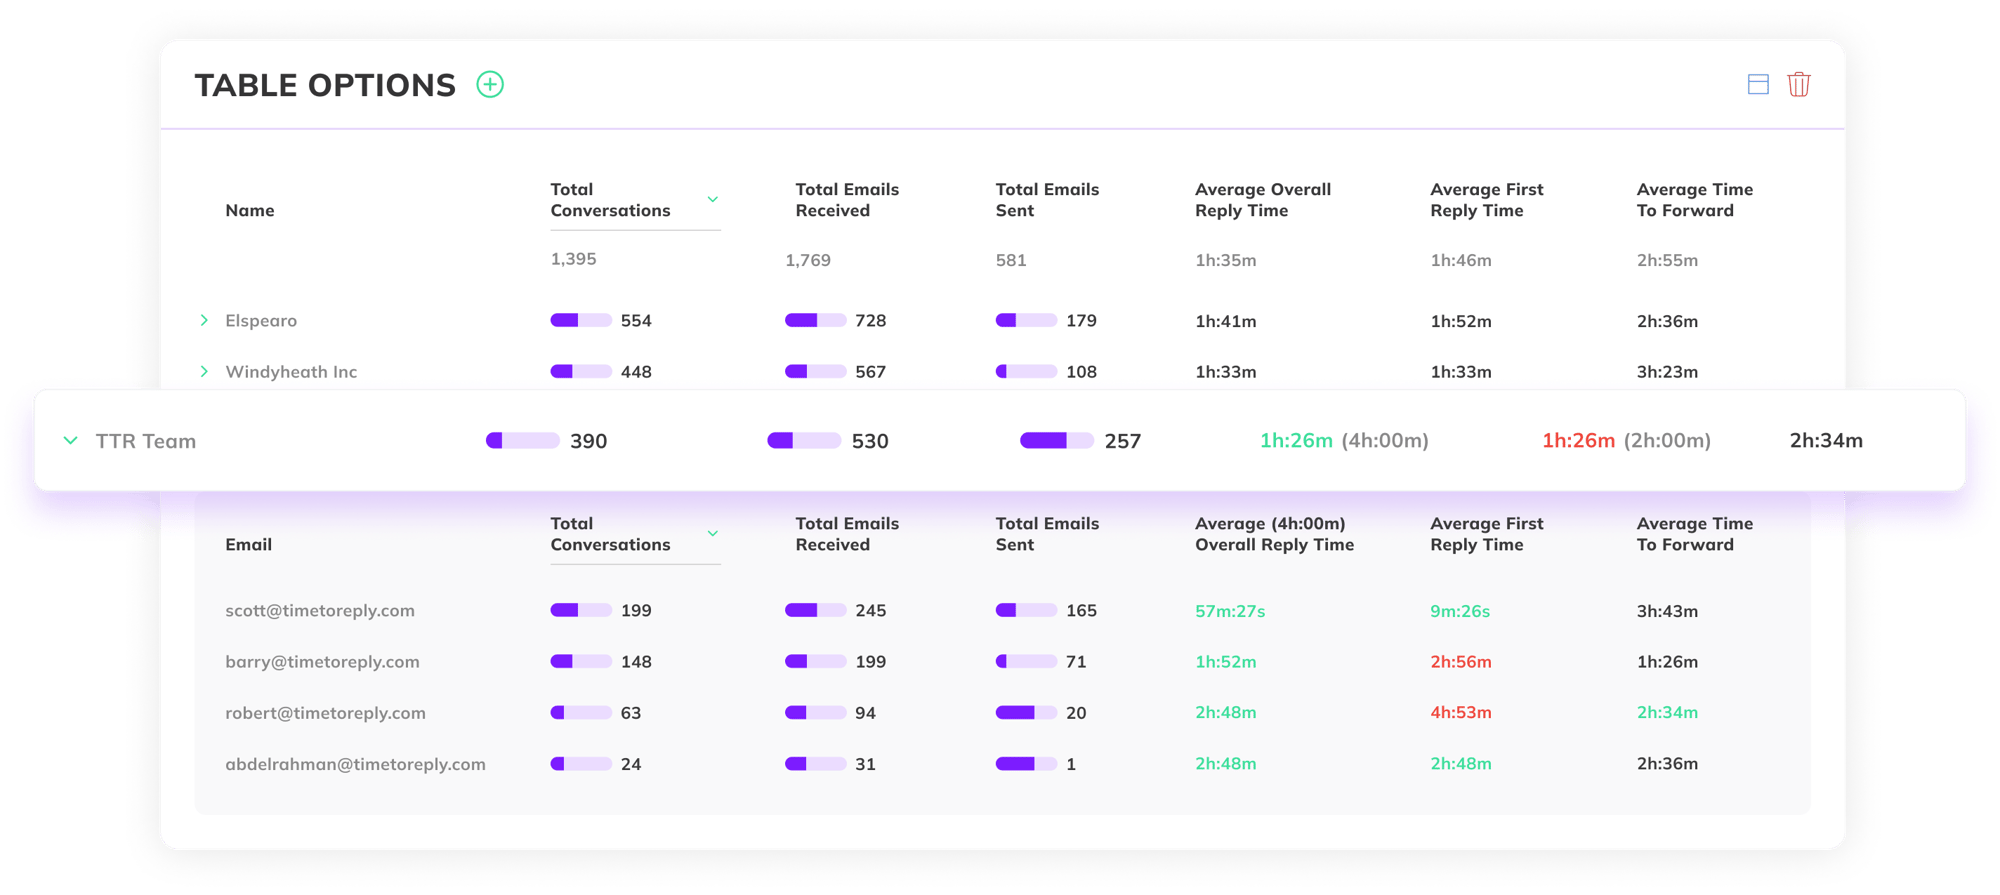Click the Elspearo 554 conversations bar
Image resolution: width=2000 pixels, height=895 pixels.
581,321
